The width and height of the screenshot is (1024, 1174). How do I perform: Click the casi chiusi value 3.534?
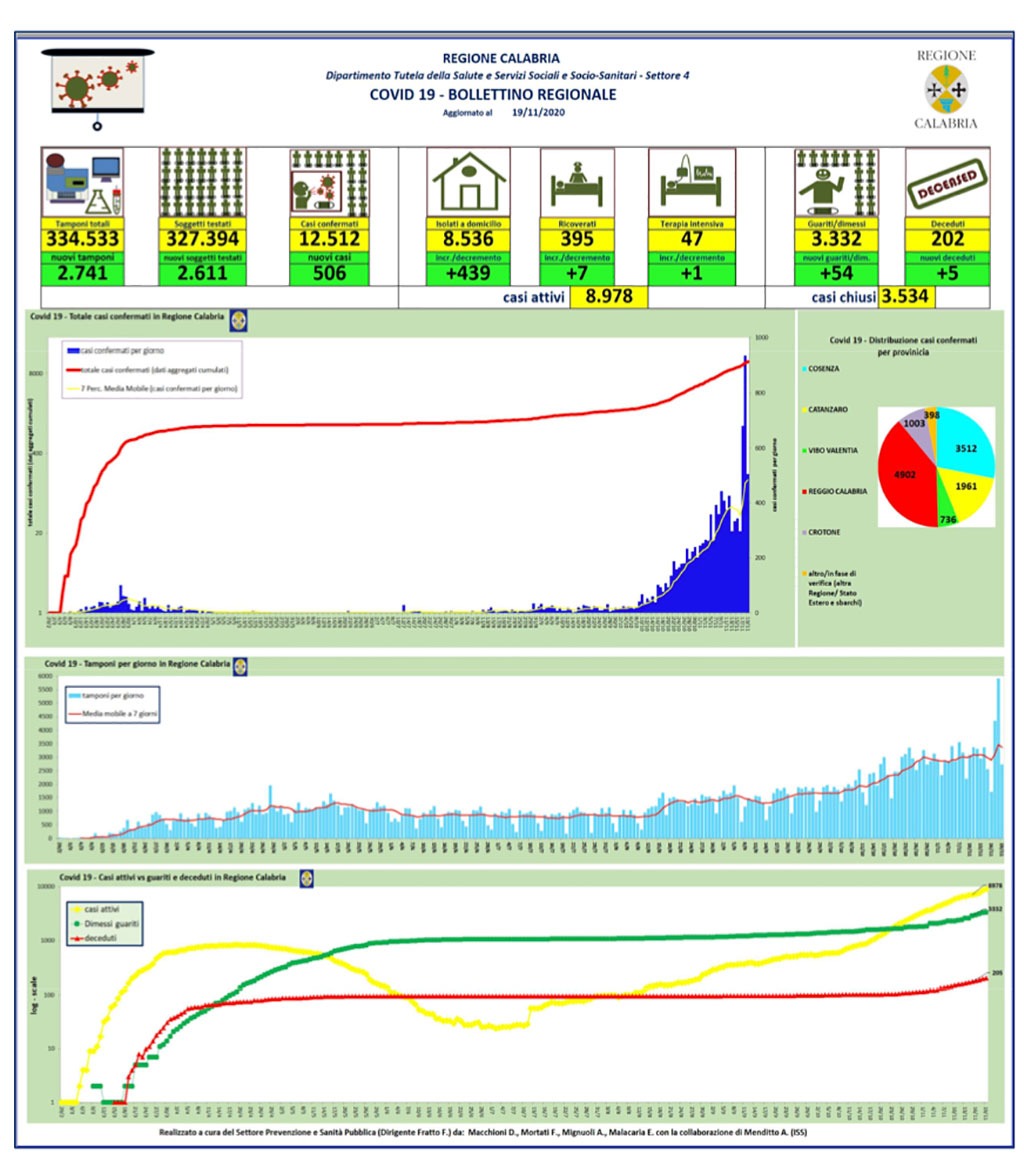pyautogui.click(x=905, y=296)
